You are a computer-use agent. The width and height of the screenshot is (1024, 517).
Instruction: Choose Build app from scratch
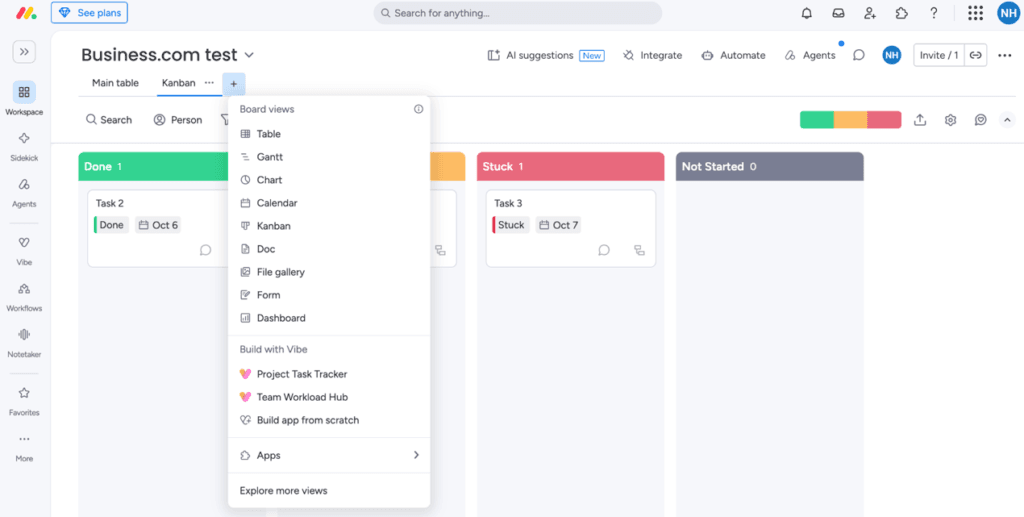328,420
